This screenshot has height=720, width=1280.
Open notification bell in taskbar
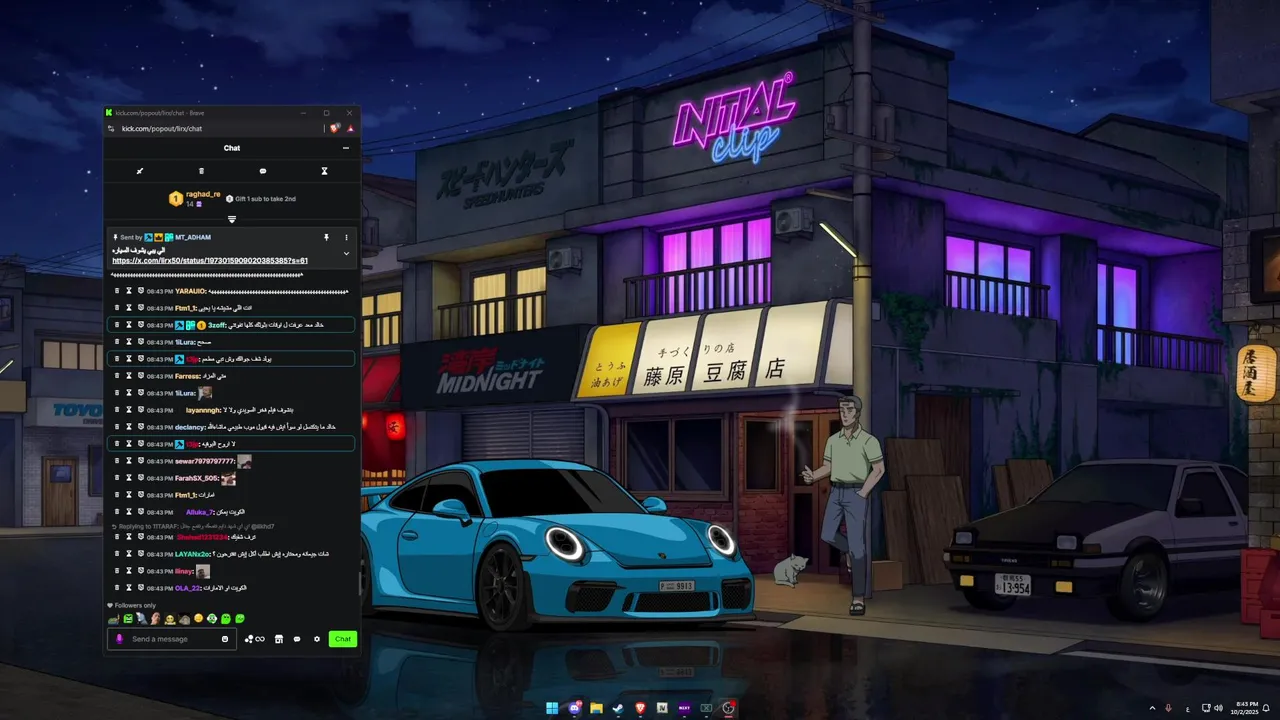[1267, 708]
